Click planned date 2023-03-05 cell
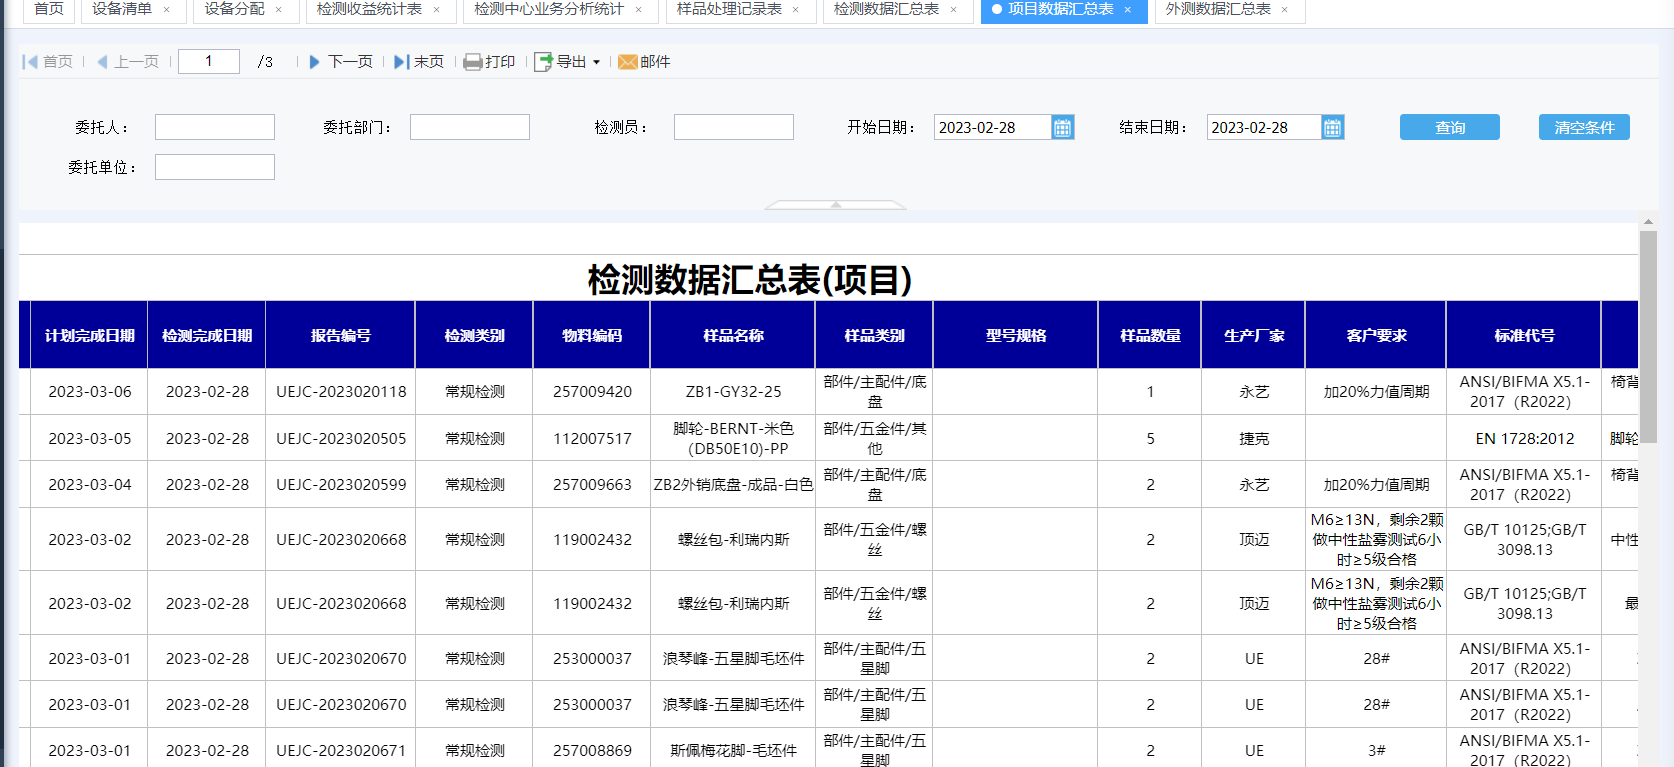 tap(89, 439)
